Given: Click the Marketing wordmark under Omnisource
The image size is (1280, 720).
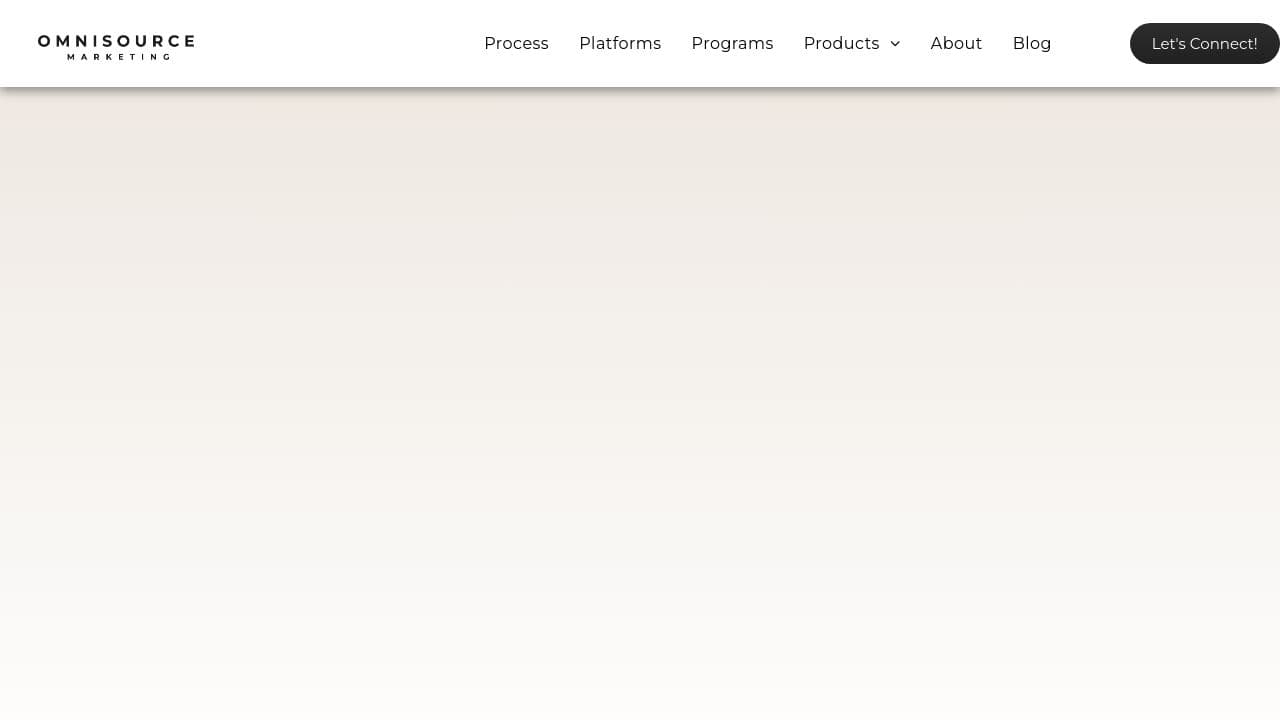Looking at the screenshot, I should pyautogui.click(x=116, y=58).
